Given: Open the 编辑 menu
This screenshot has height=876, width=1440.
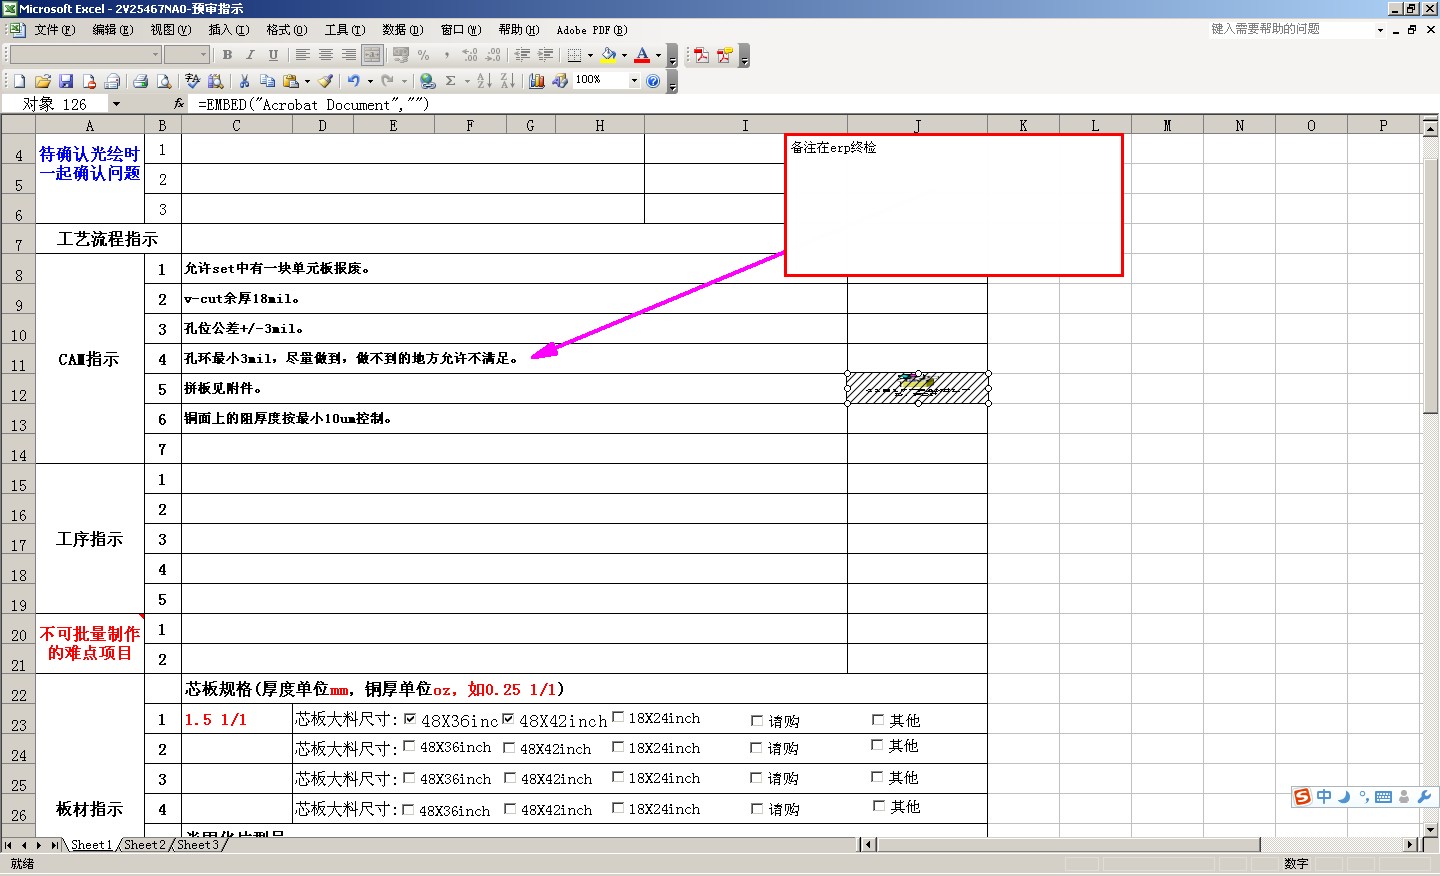Looking at the screenshot, I should tap(112, 30).
